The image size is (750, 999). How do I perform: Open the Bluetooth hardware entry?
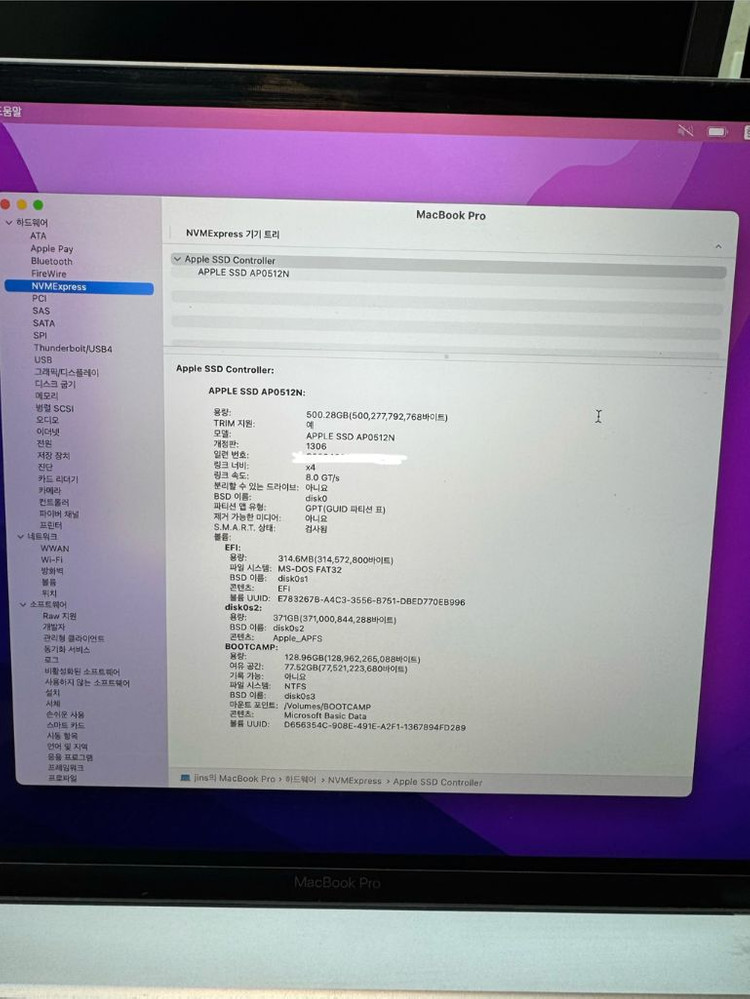52,261
